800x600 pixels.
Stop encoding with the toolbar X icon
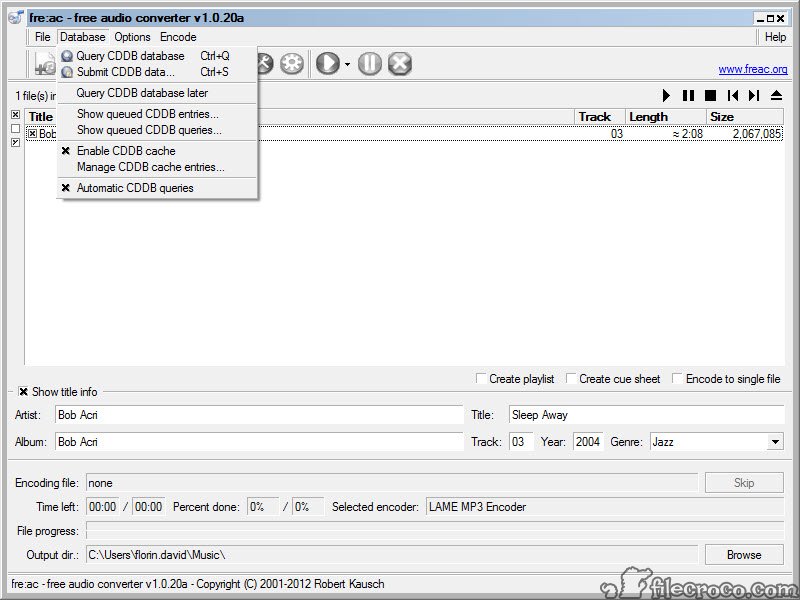pos(400,64)
